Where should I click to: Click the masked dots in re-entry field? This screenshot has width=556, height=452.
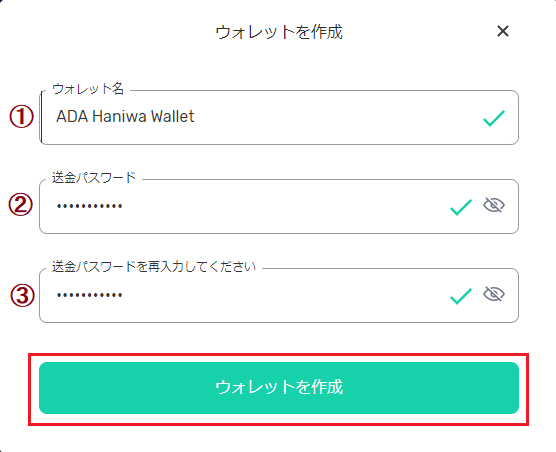click(x=90, y=295)
